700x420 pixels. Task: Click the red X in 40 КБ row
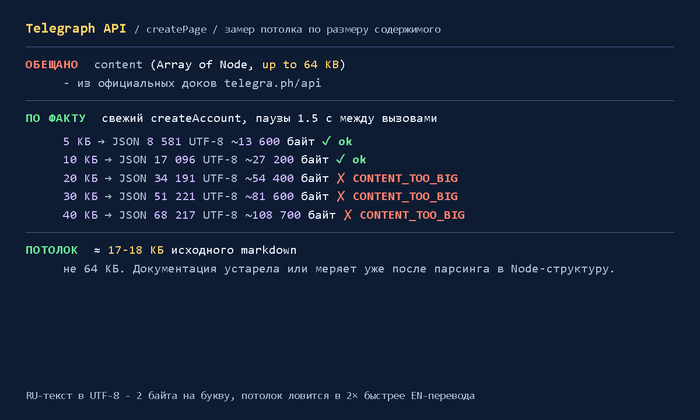coord(348,215)
